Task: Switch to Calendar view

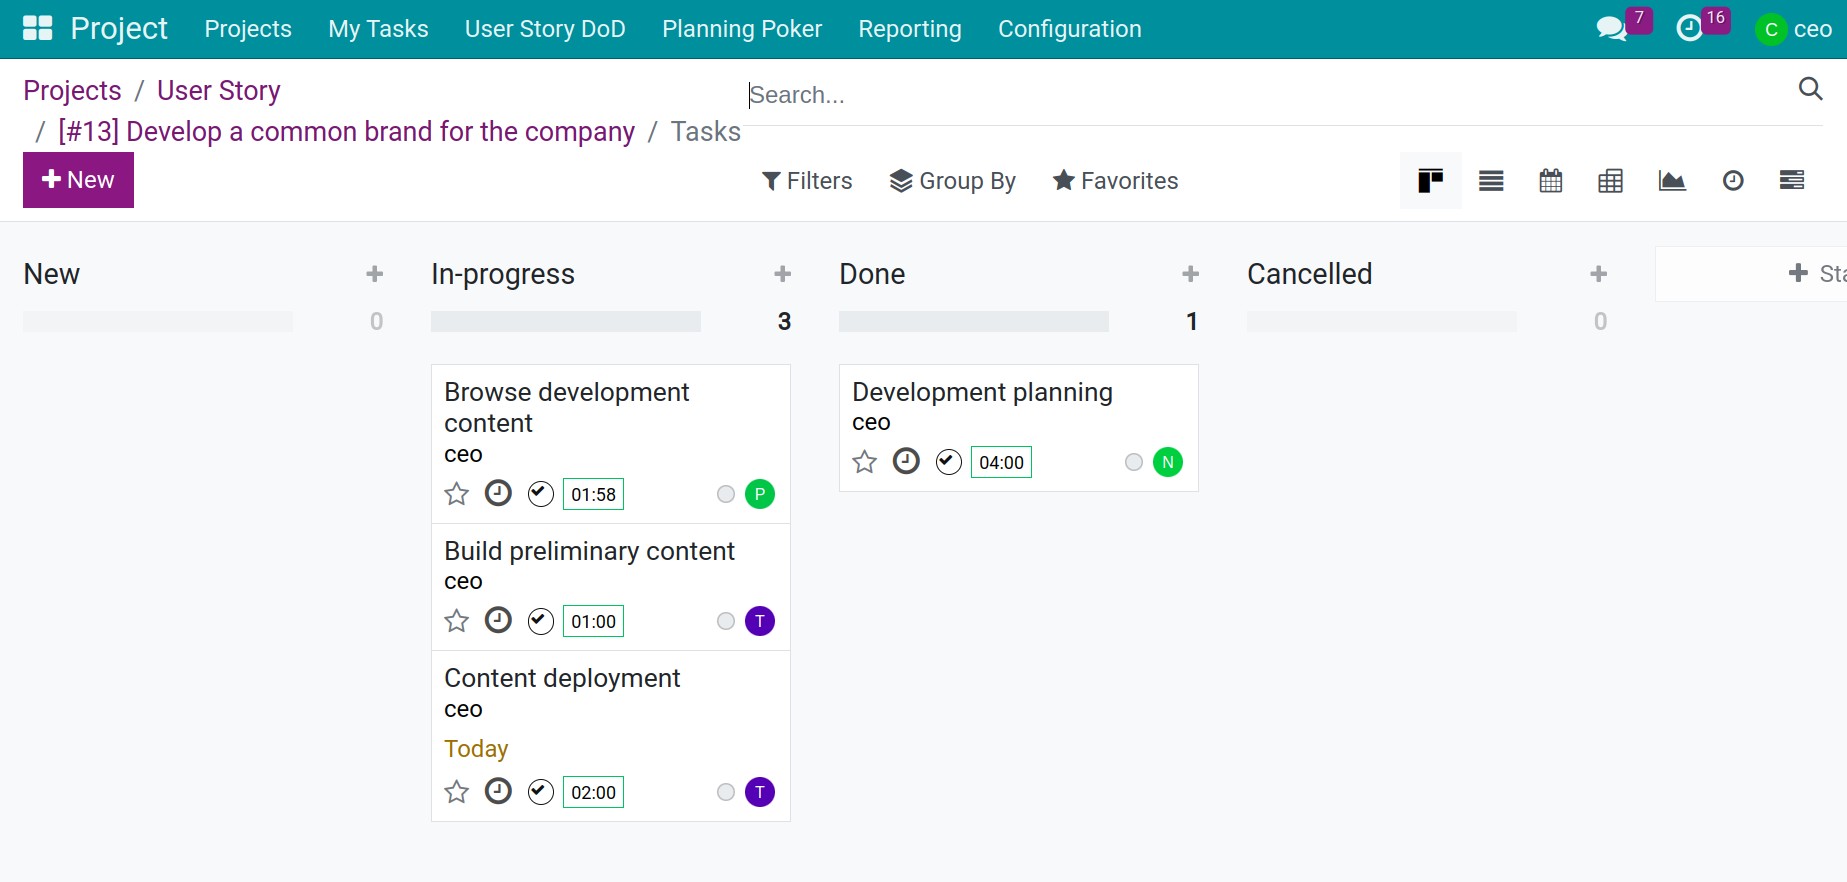Action: [x=1551, y=181]
